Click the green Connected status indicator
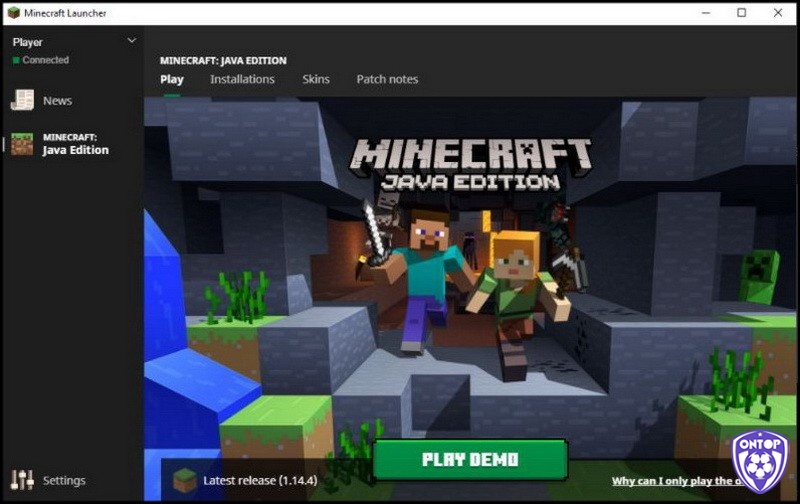The width and height of the screenshot is (800, 504). [x=16, y=60]
